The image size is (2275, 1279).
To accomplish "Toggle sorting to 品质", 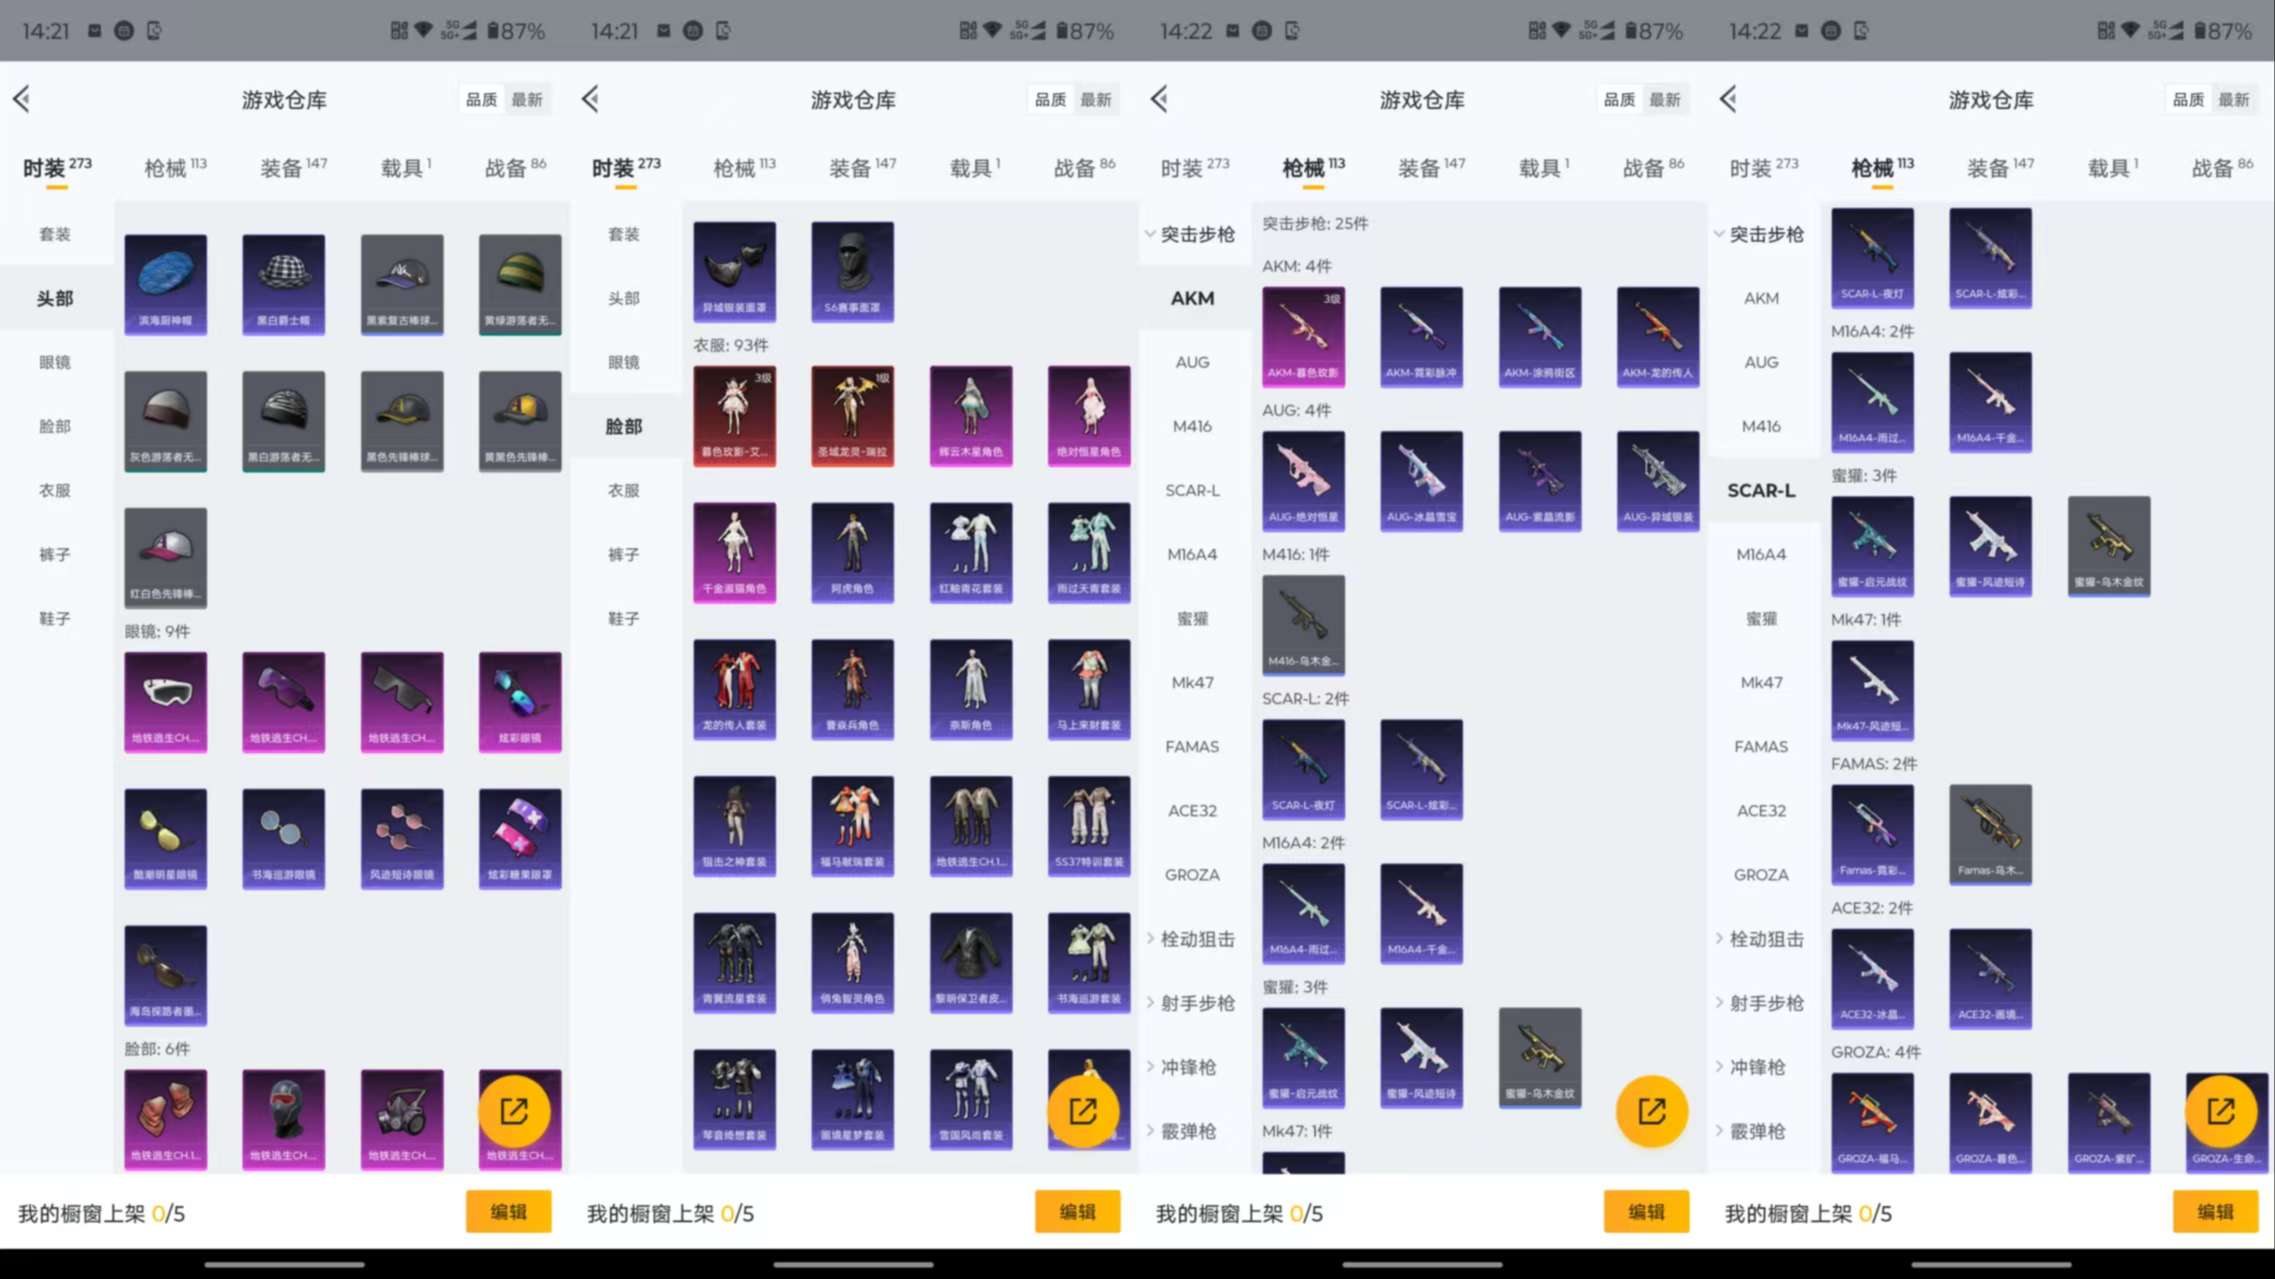I will coord(481,99).
